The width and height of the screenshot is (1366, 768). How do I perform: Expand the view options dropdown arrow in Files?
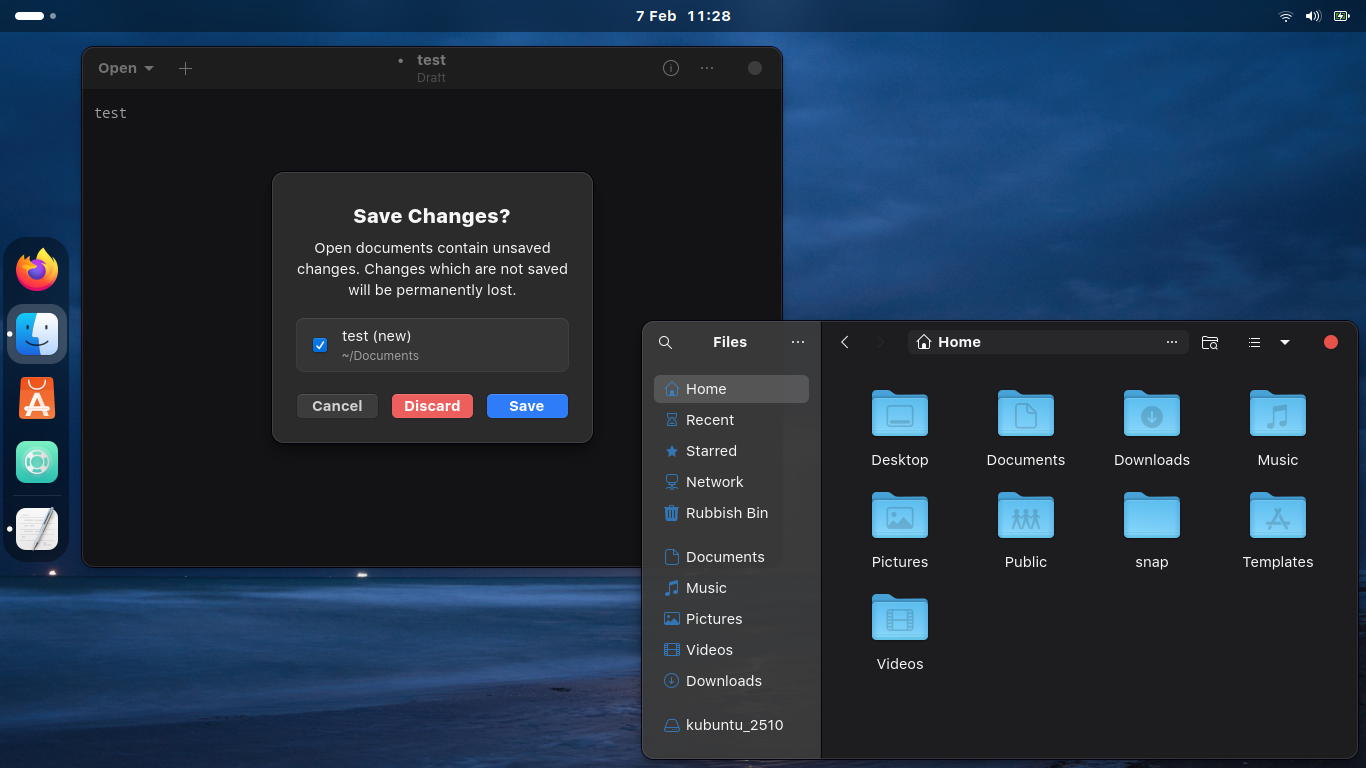click(x=1285, y=342)
